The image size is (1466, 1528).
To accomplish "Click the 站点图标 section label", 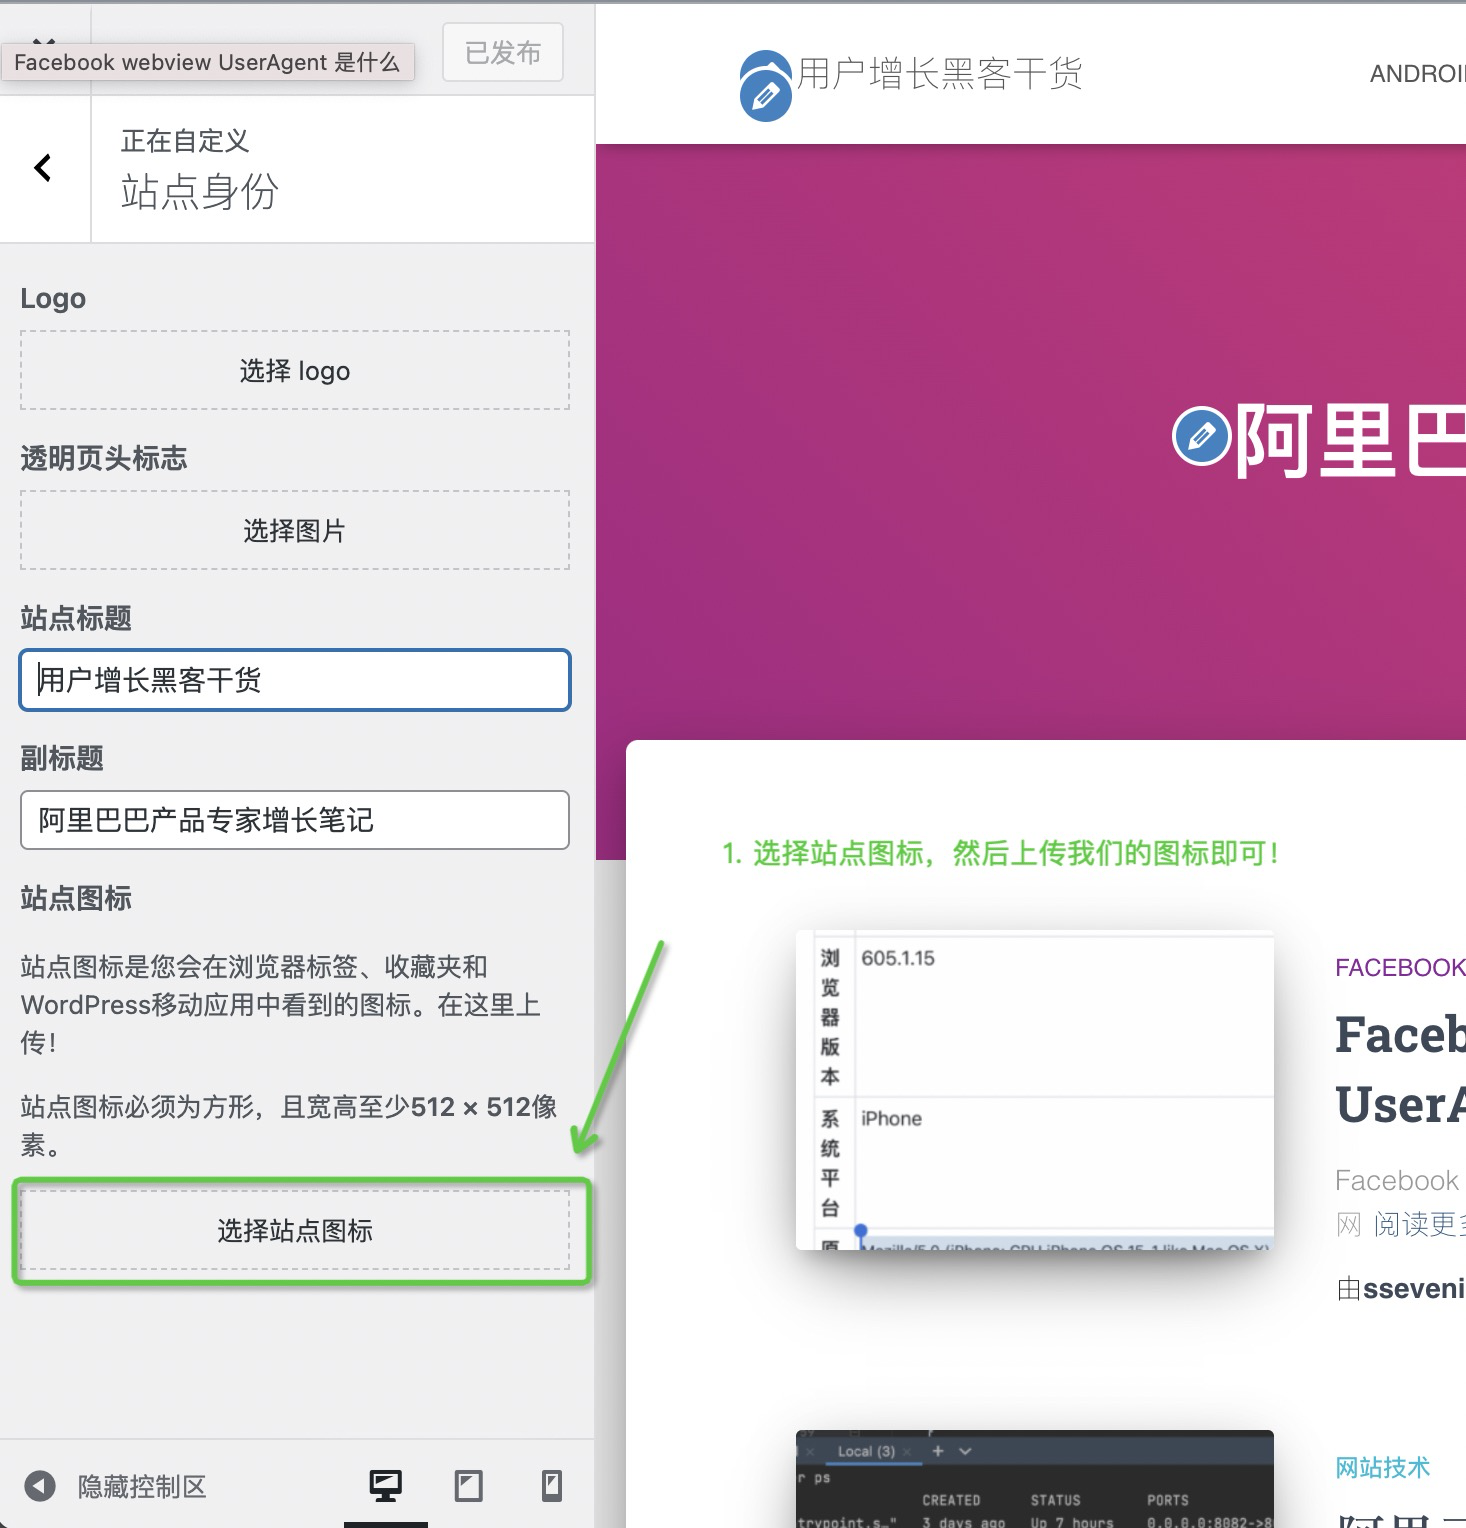I will (x=76, y=898).
